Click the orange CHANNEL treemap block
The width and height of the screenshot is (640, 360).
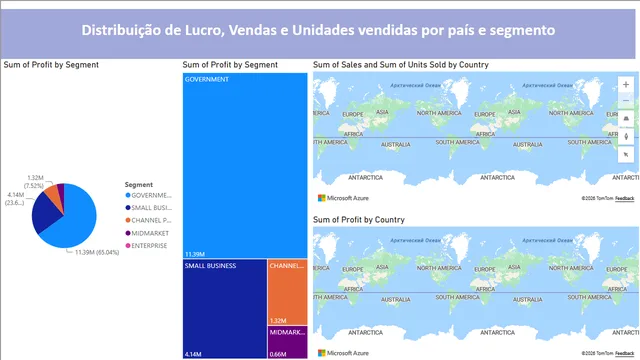[287, 292]
